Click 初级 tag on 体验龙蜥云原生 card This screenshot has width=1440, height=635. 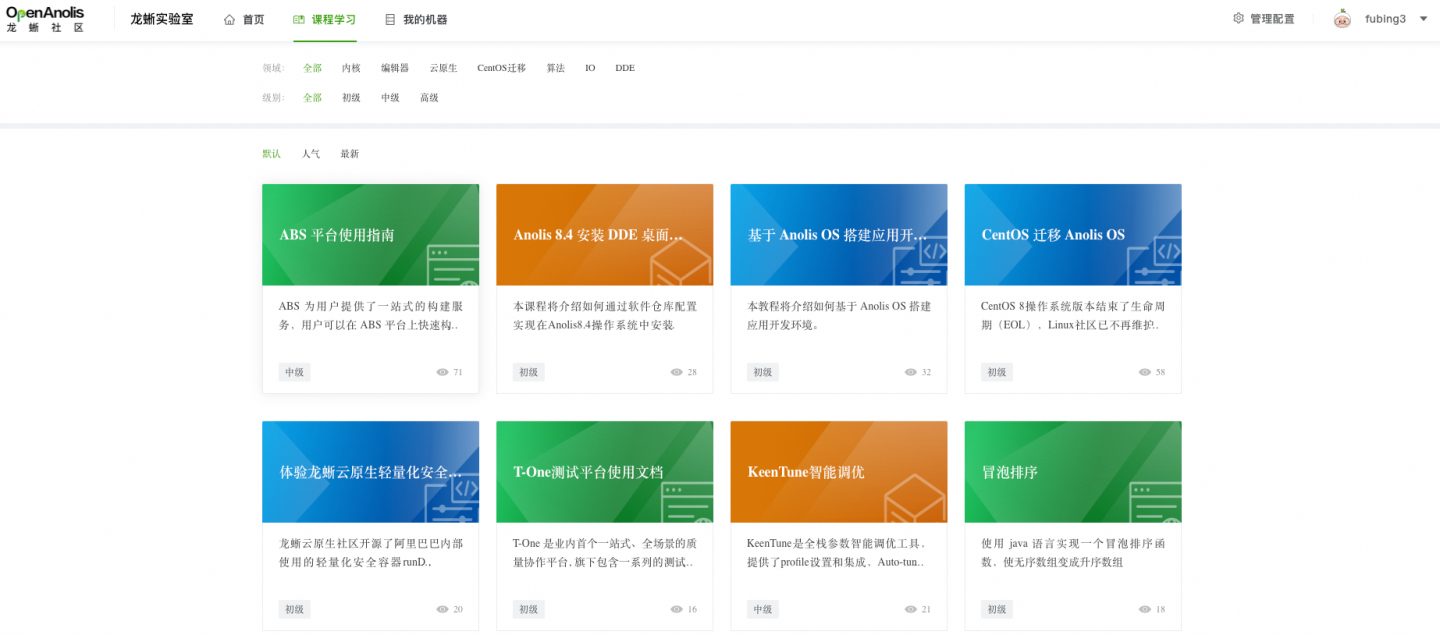point(294,609)
